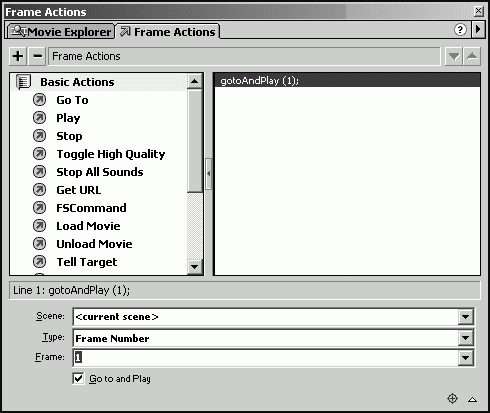Image resolution: width=490 pixels, height=413 pixels.
Task: Click the move action up arrow
Action: tap(472, 56)
